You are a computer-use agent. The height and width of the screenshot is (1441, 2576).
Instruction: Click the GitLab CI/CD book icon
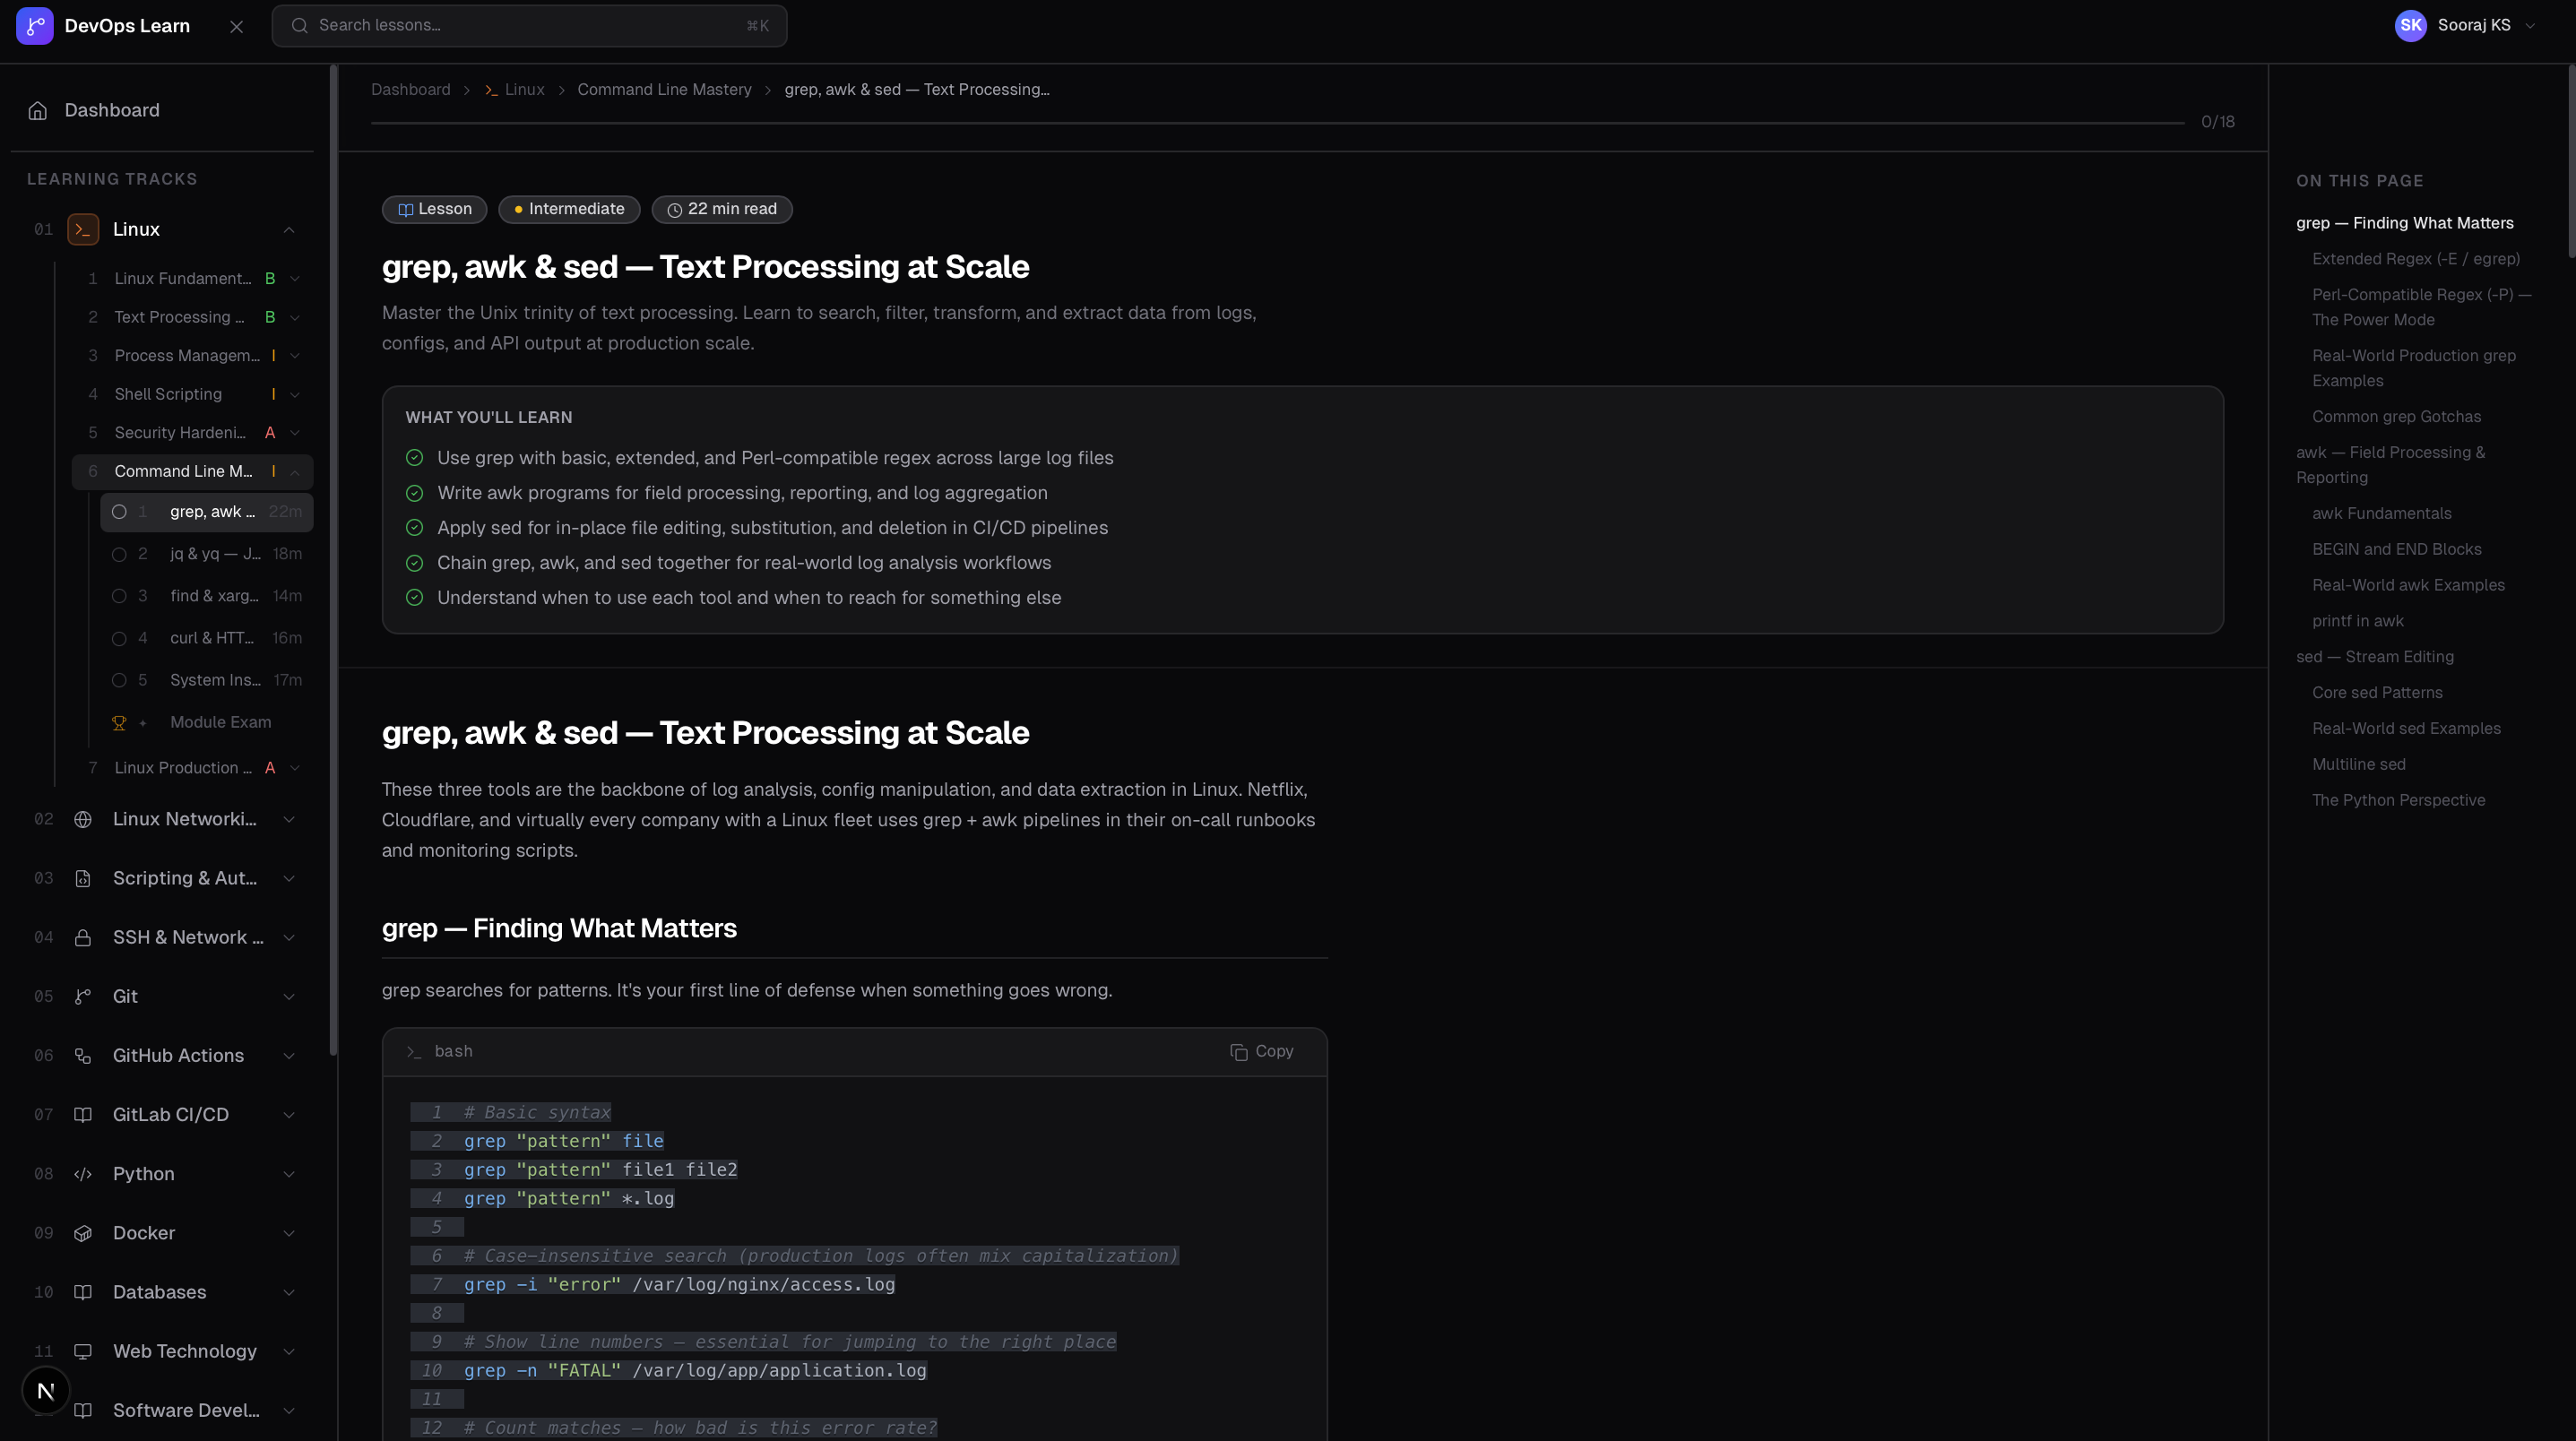pyautogui.click(x=83, y=1115)
